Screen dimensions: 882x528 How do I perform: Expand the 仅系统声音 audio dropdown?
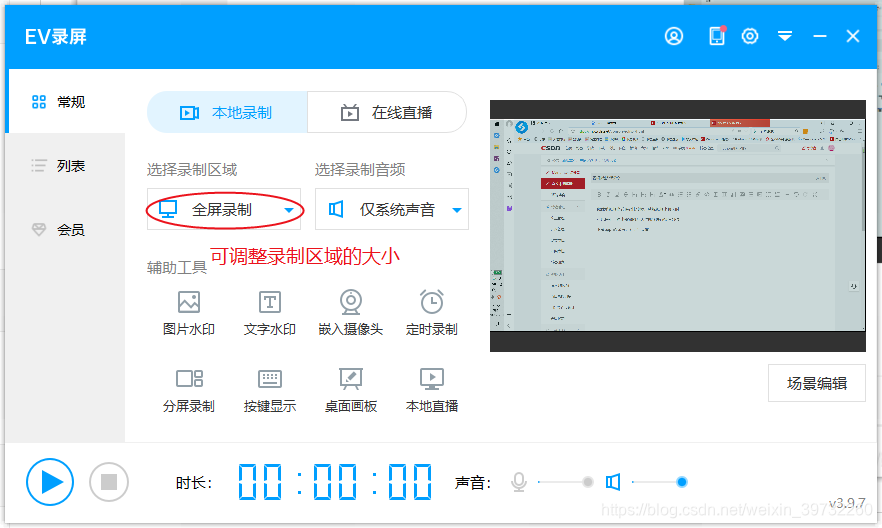[392, 209]
